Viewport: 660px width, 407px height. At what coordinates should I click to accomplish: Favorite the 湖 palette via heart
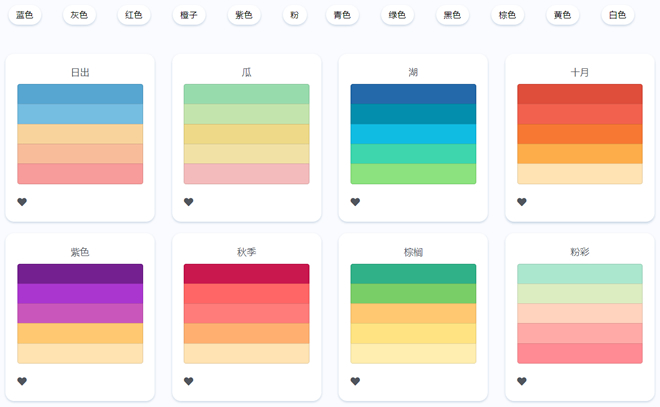pyautogui.click(x=355, y=202)
